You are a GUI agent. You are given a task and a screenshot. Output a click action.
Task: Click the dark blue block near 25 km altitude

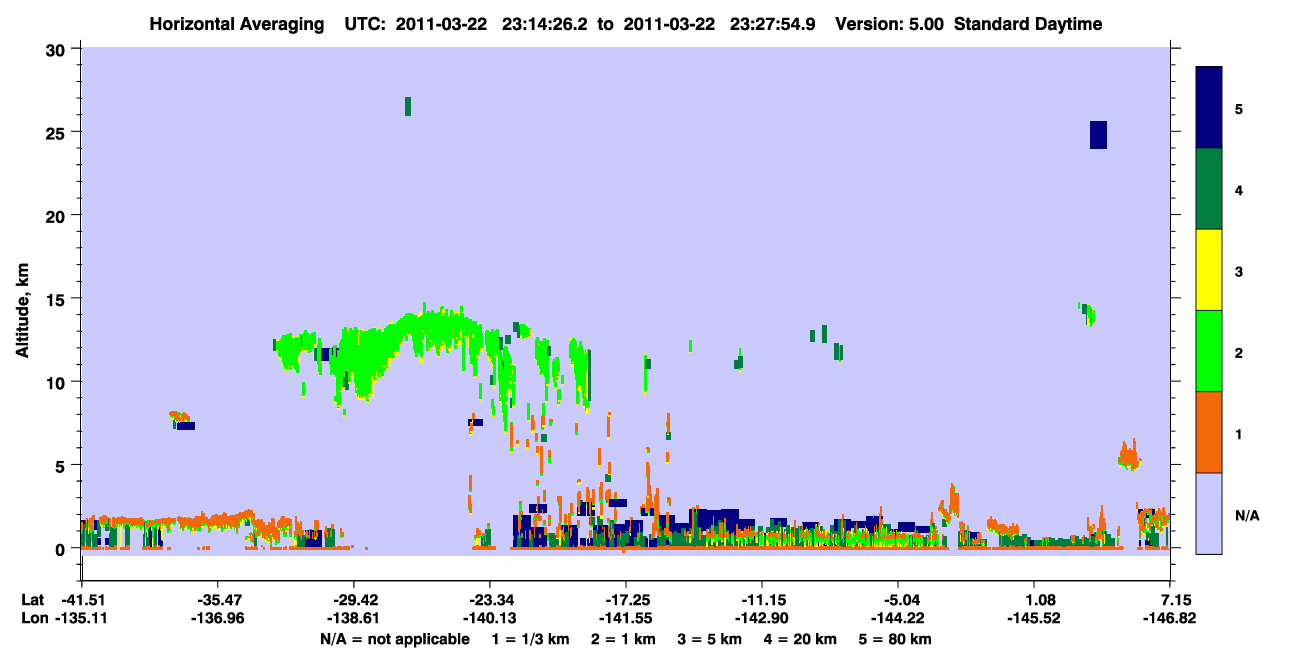coord(1098,135)
